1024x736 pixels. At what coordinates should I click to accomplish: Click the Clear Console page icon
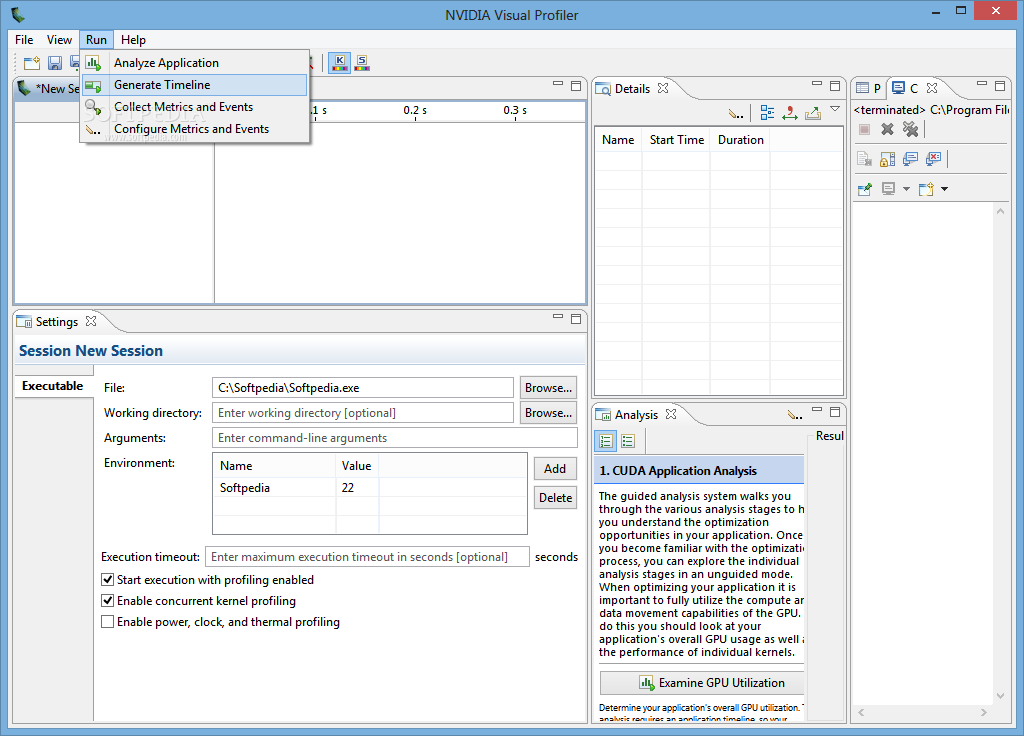(x=864, y=159)
